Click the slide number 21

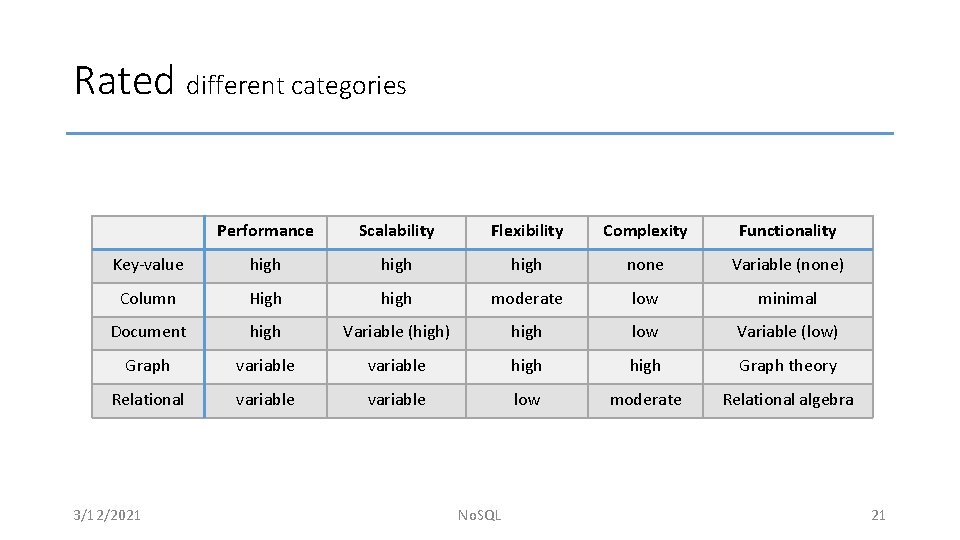click(878, 515)
